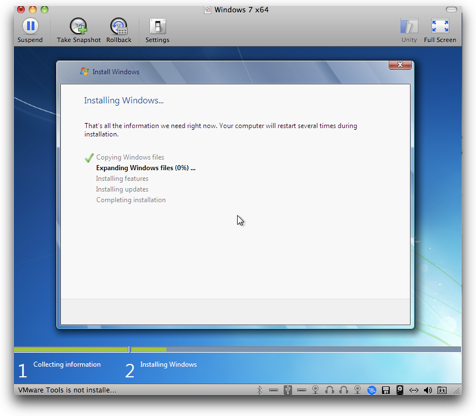Zoom the VMware window with green button

click(x=44, y=9)
